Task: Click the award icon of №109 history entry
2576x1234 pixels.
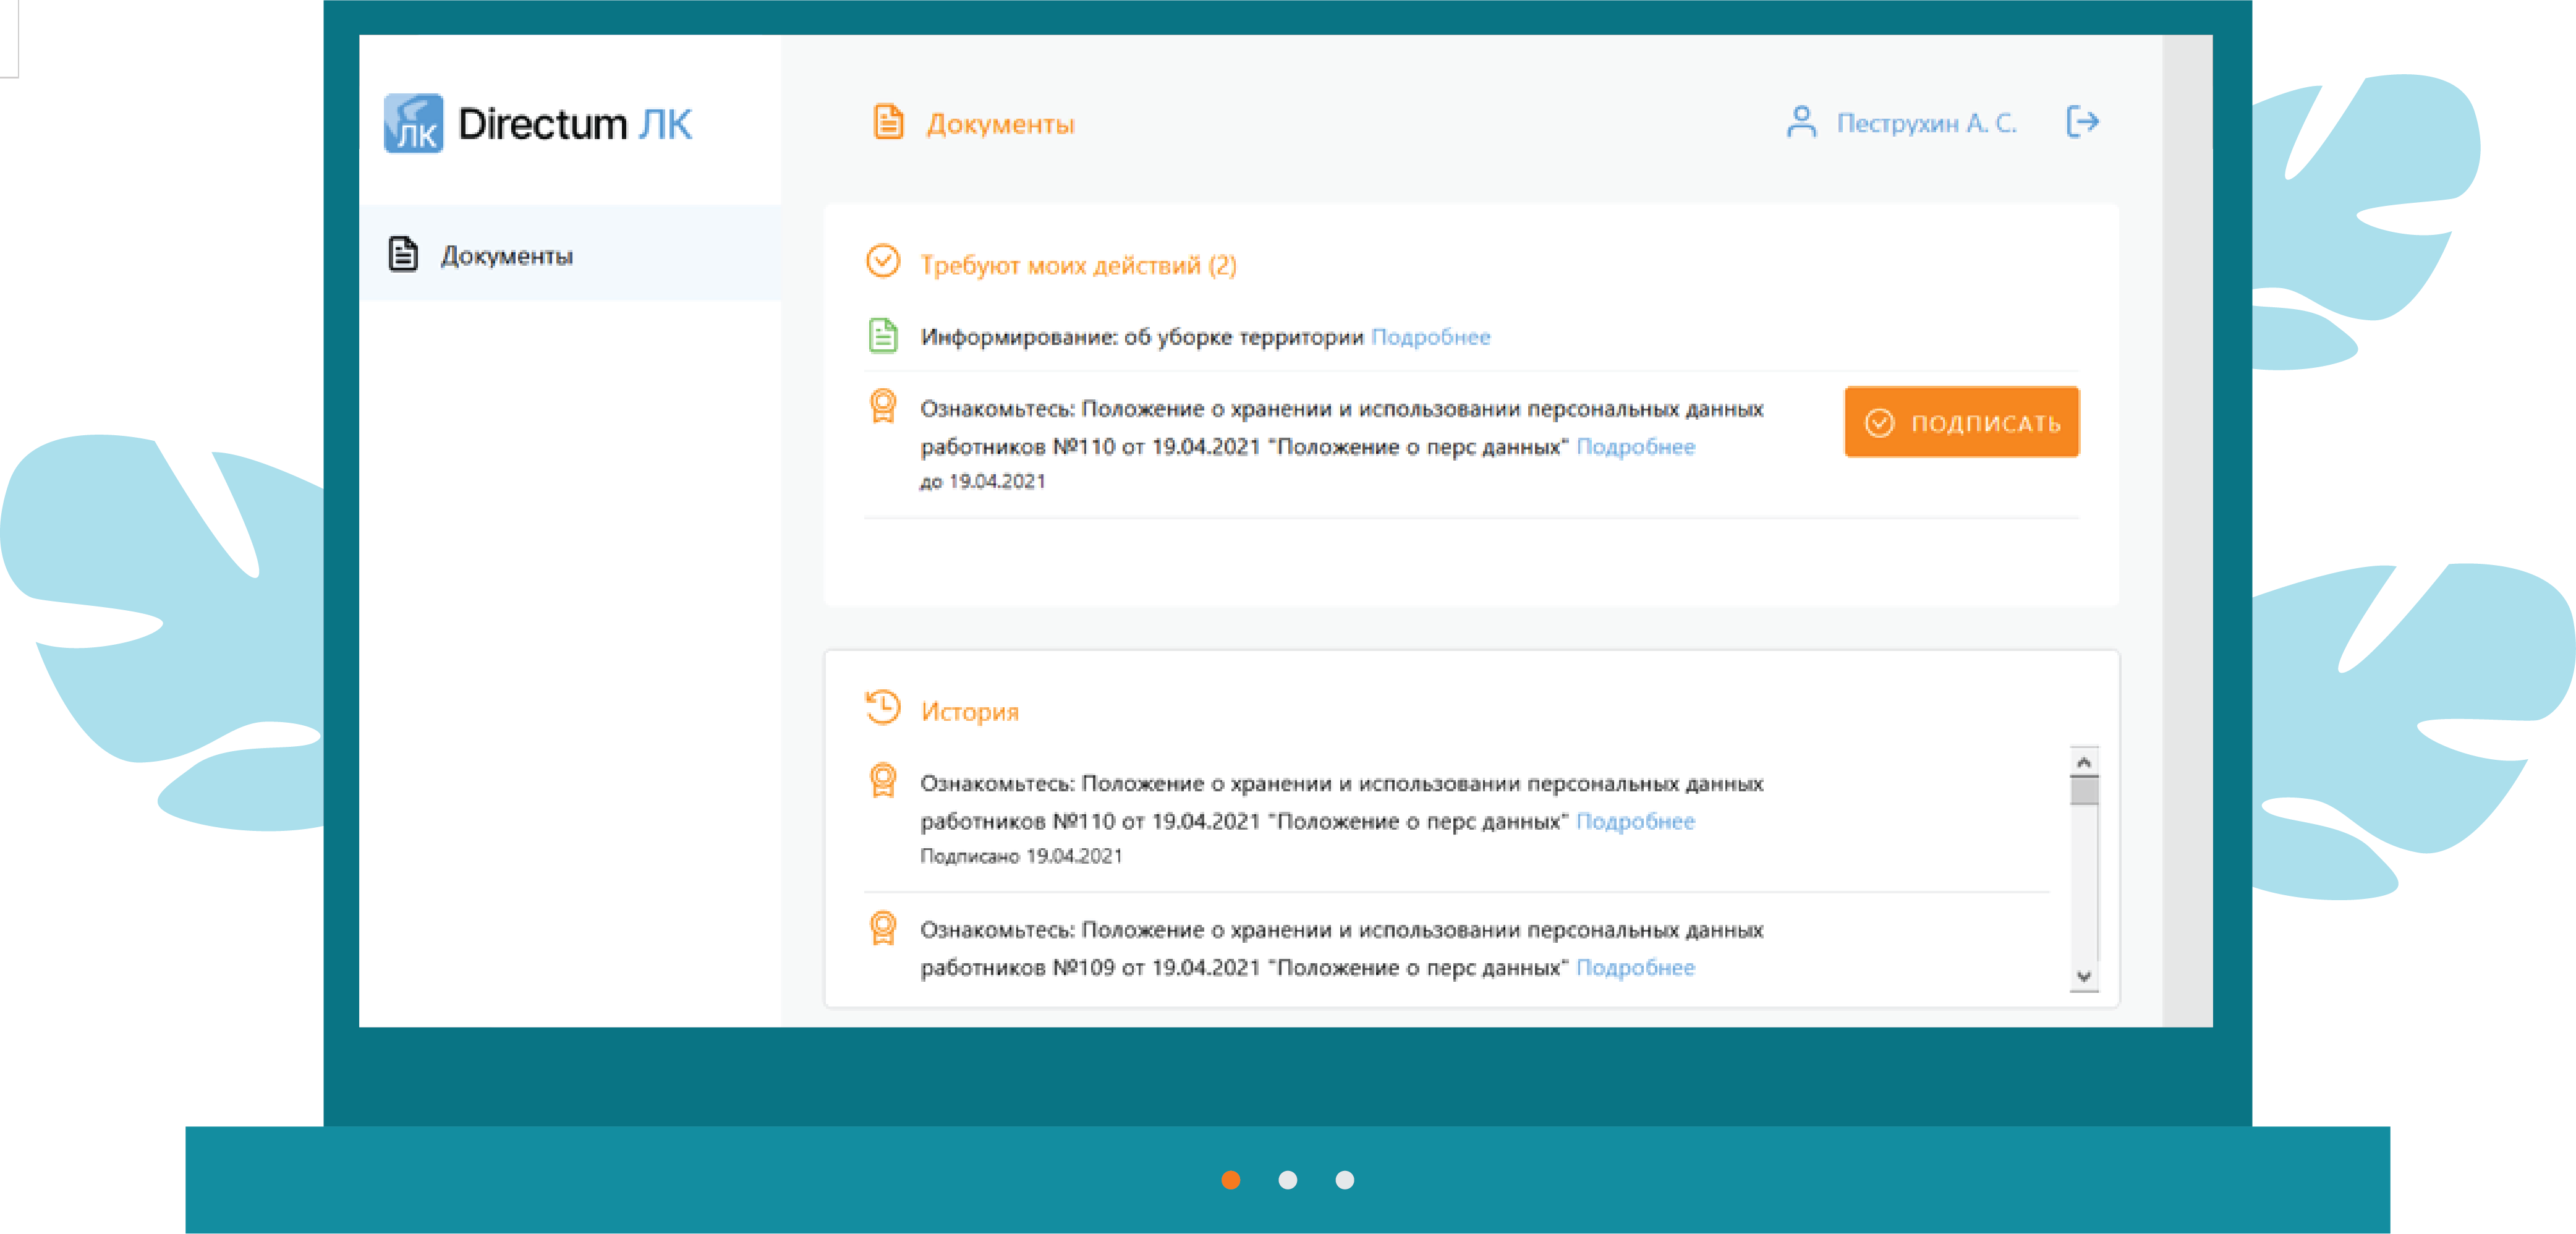Action: point(882,928)
